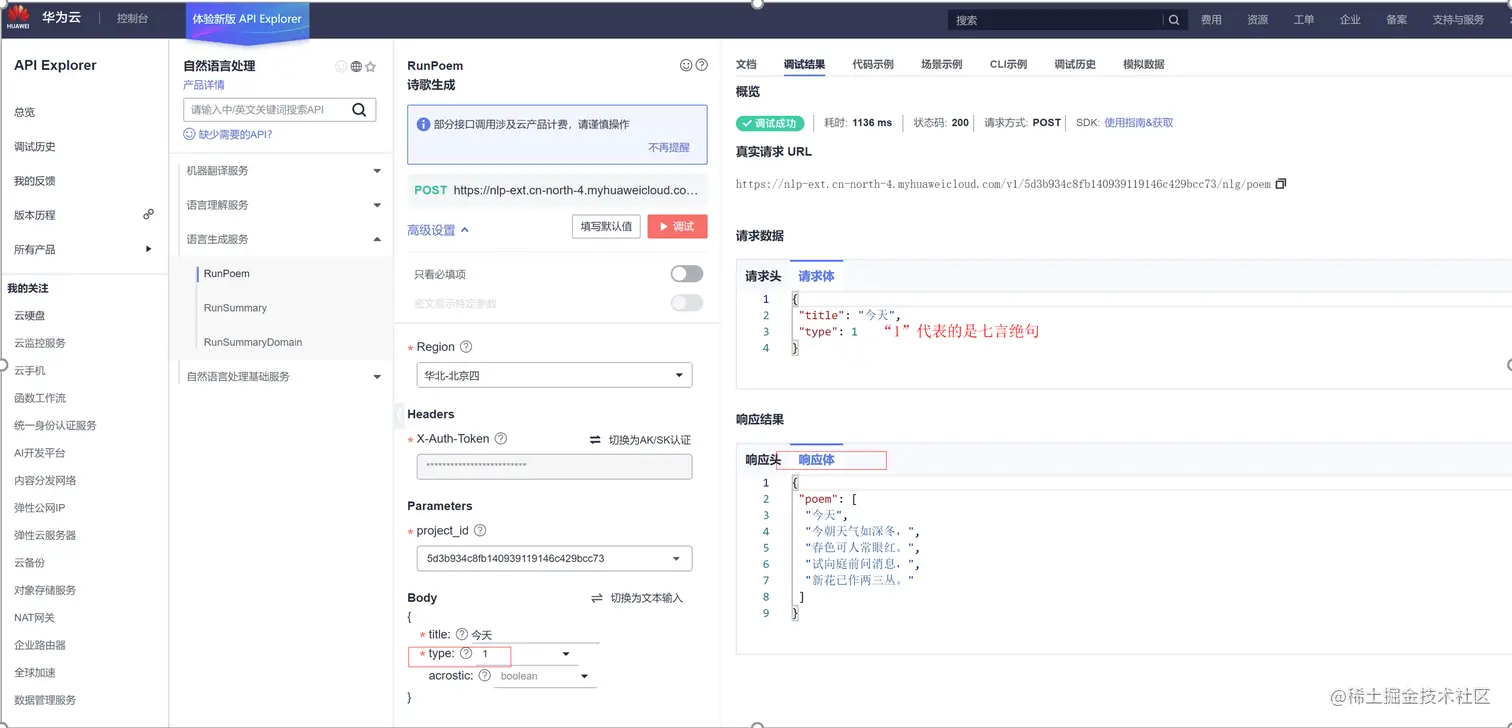Open the project_id dropdown
1512x728 pixels.
[x=554, y=559]
